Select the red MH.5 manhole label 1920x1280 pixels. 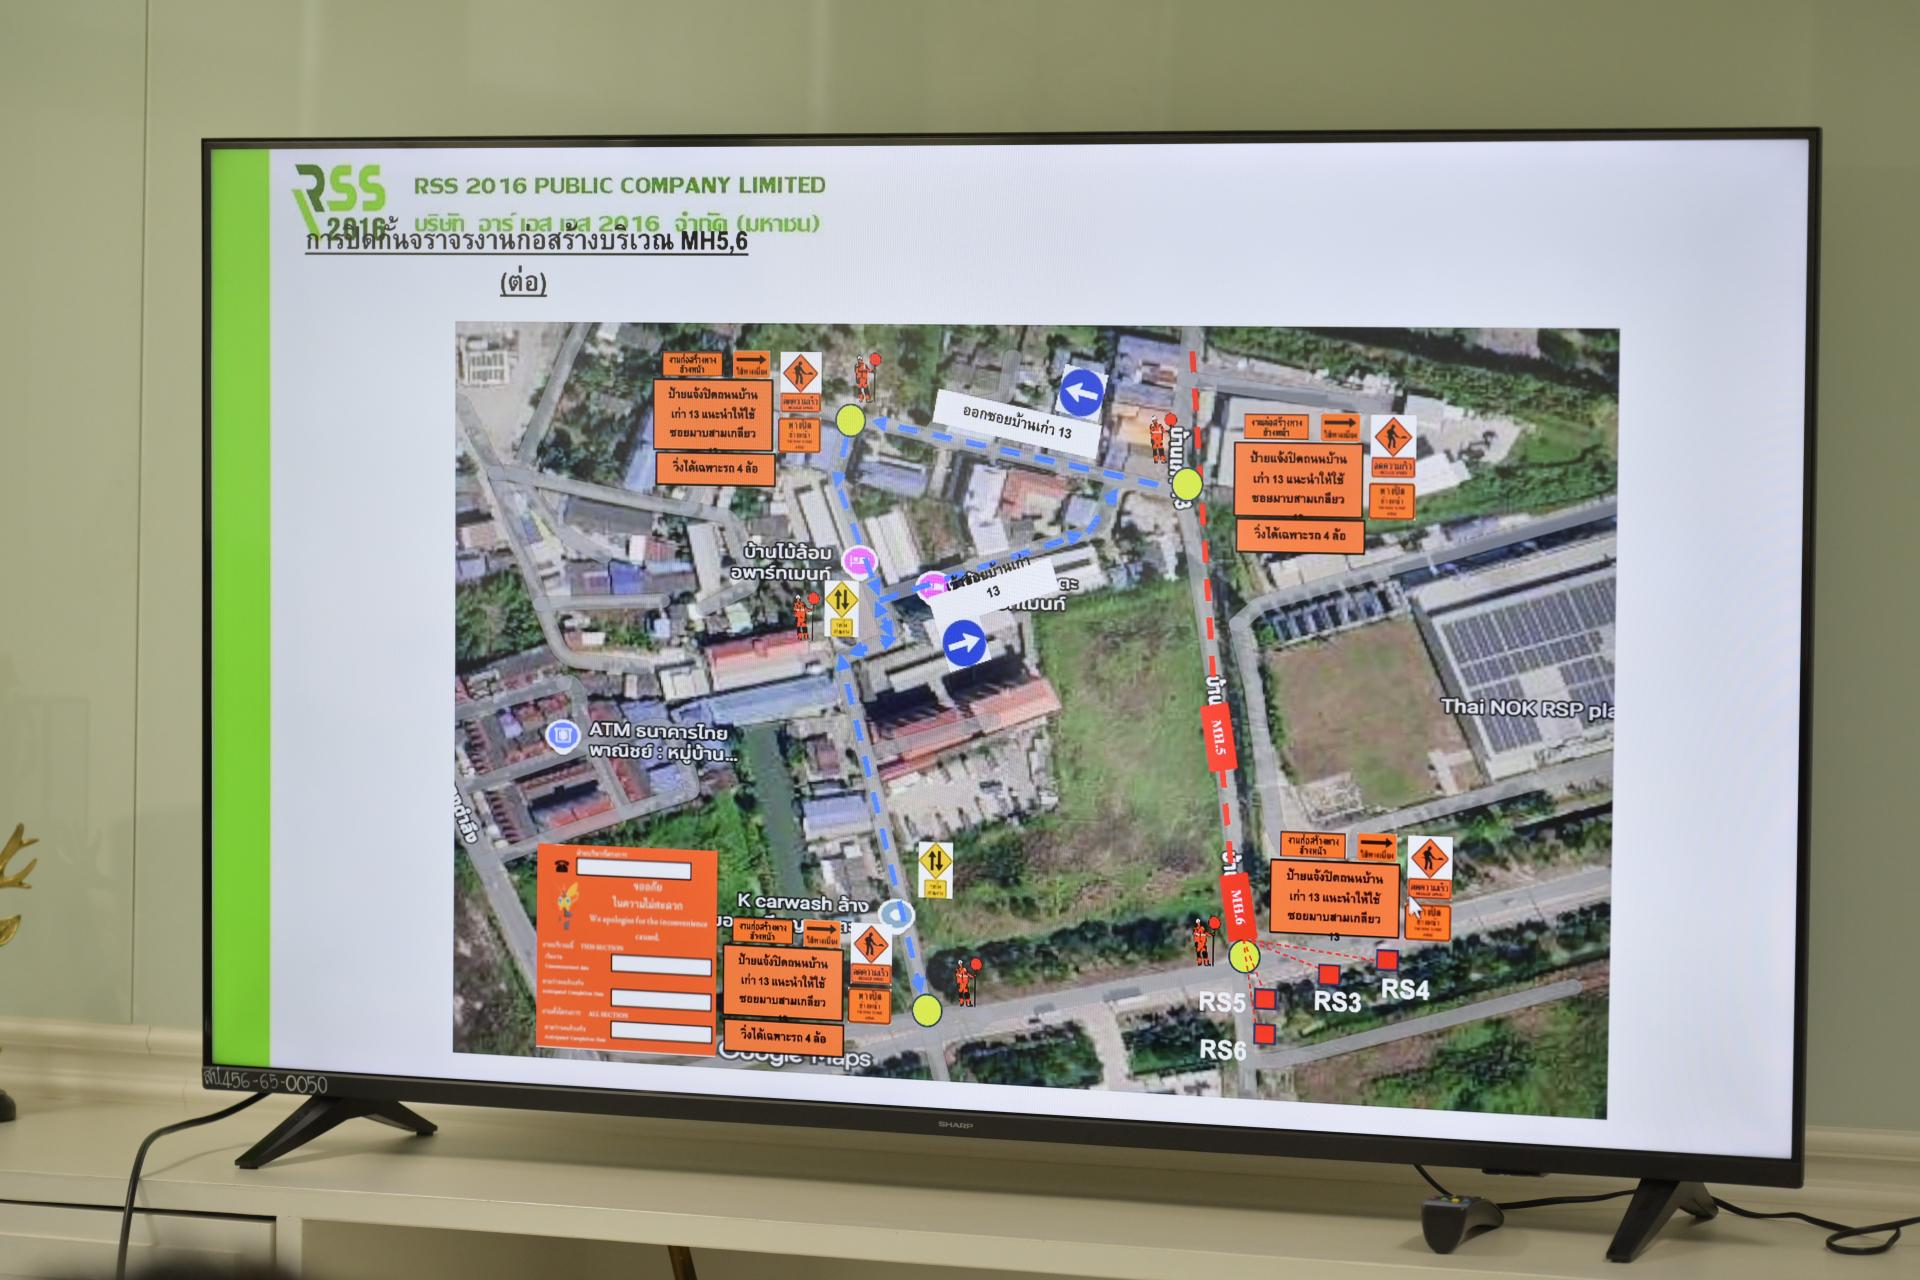1219,739
